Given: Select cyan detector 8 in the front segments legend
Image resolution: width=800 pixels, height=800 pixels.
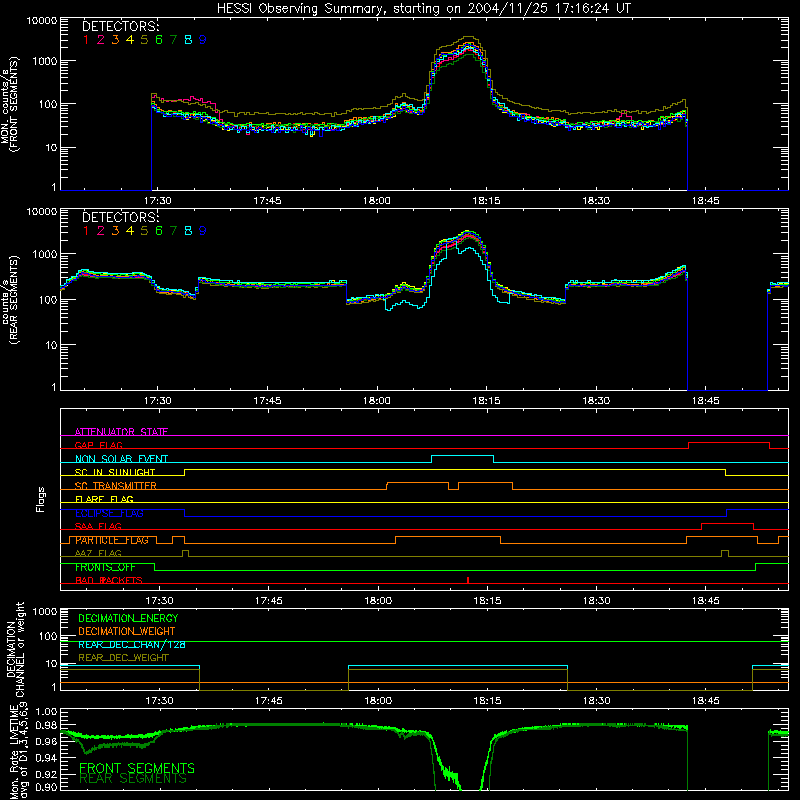Looking at the screenshot, I should [188, 40].
